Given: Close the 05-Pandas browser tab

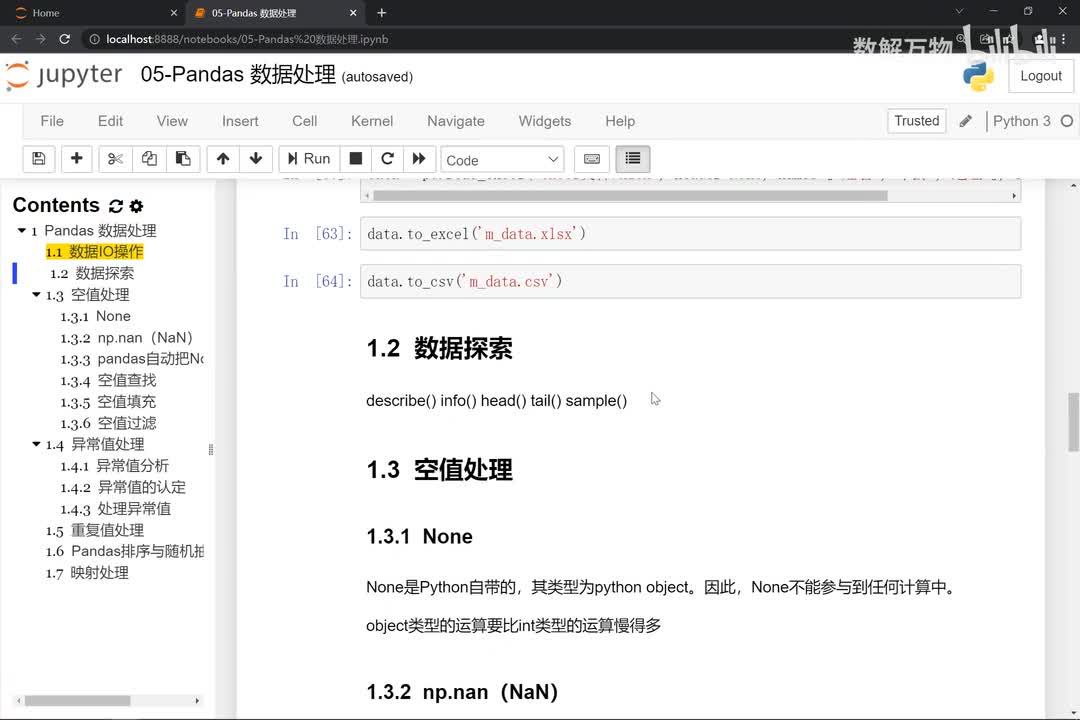Looking at the screenshot, I should coord(353,13).
